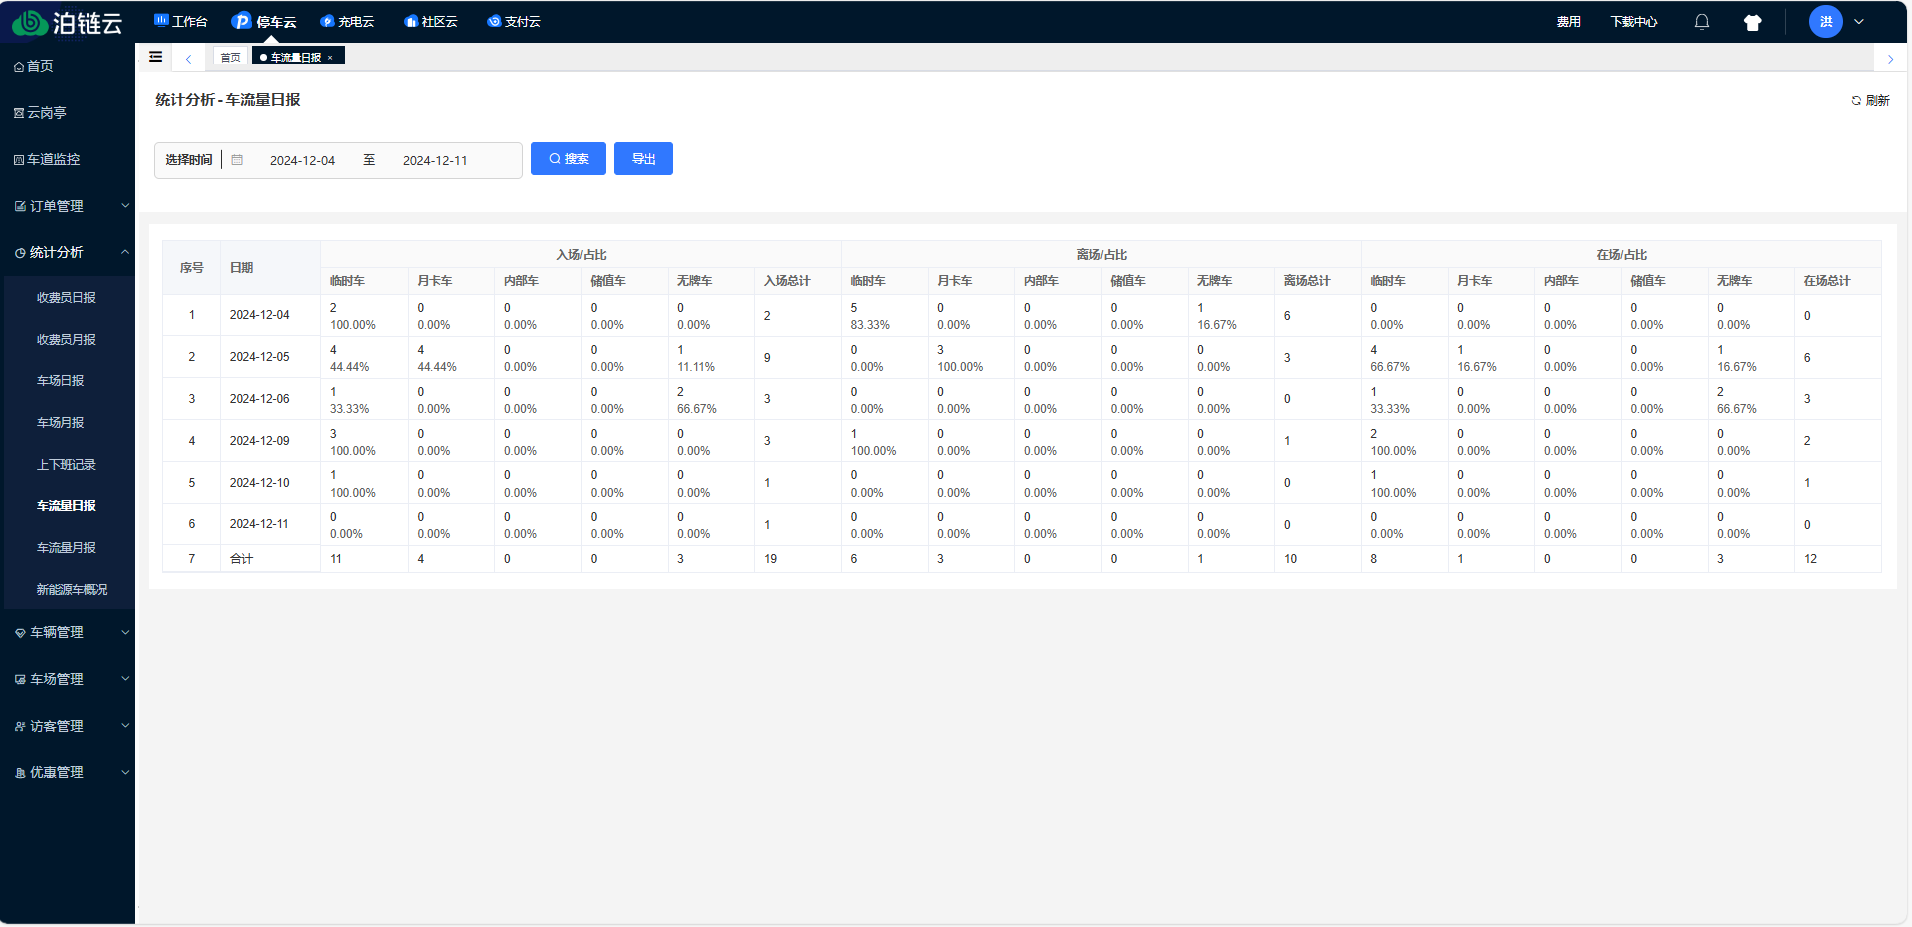Viewport: 1912px width, 927px height.
Task: Switch to 停车云 module
Action: tap(264, 21)
